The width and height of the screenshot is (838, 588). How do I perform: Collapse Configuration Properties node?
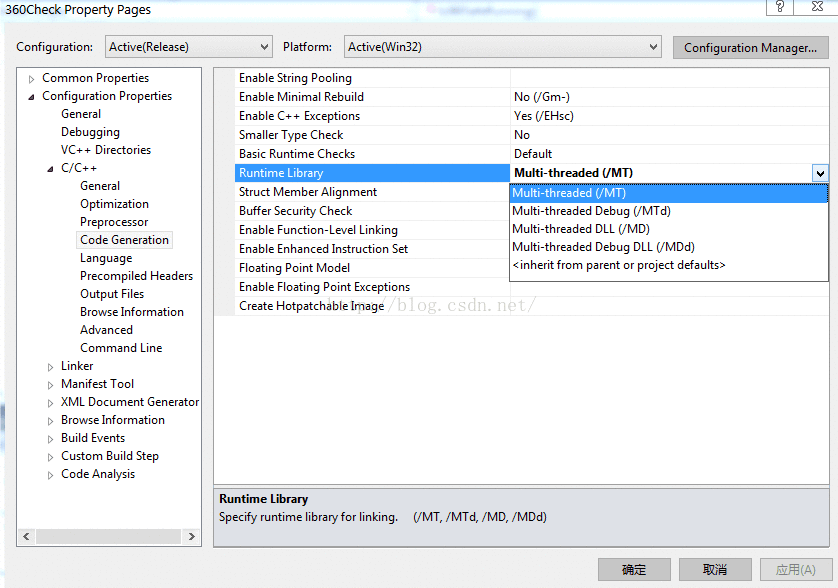32,97
